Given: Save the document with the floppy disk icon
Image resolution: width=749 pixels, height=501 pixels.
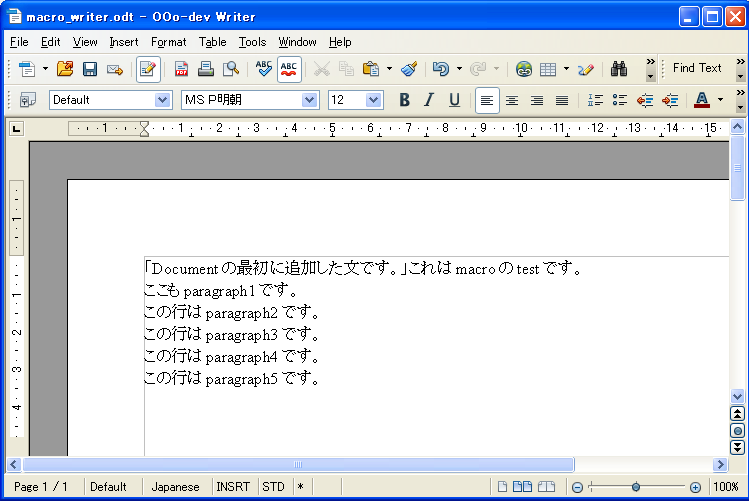Looking at the screenshot, I should pos(90,69).
